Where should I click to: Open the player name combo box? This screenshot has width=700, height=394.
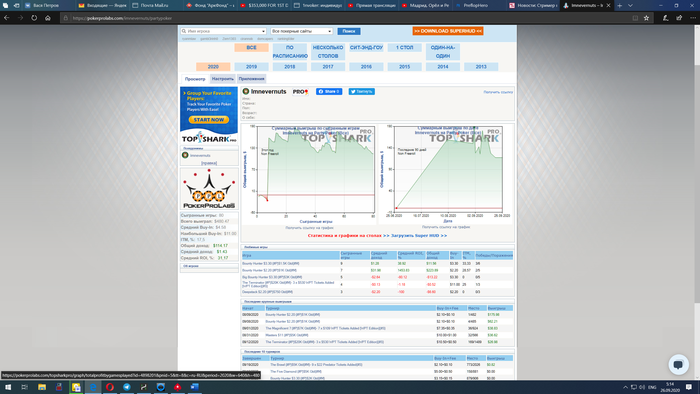coord(223,31)
